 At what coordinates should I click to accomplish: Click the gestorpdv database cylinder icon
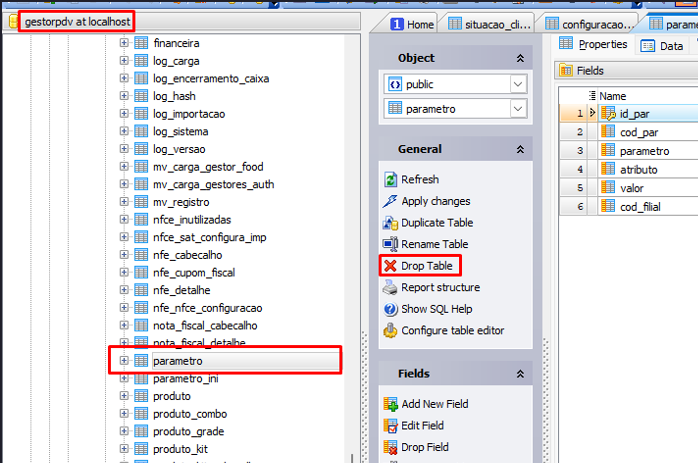pyautogui.click(x=13, y=21)
